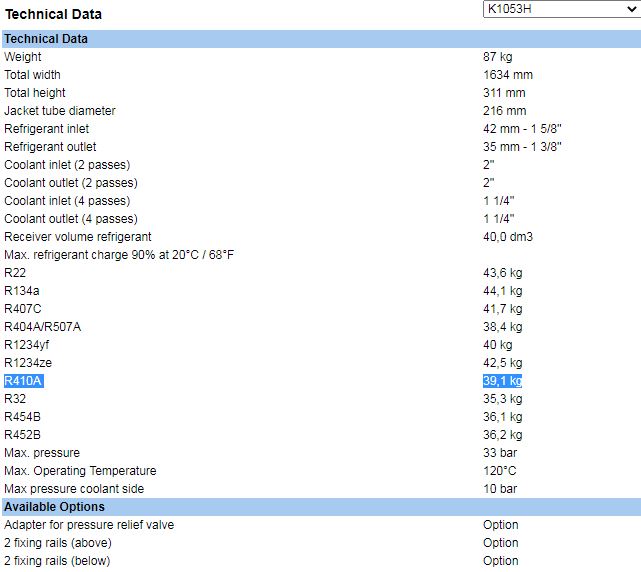Click the Coolant inlet (2 passes) label
Image resolution: width=641 pixels, height=572 pixels.
point(67,165)
